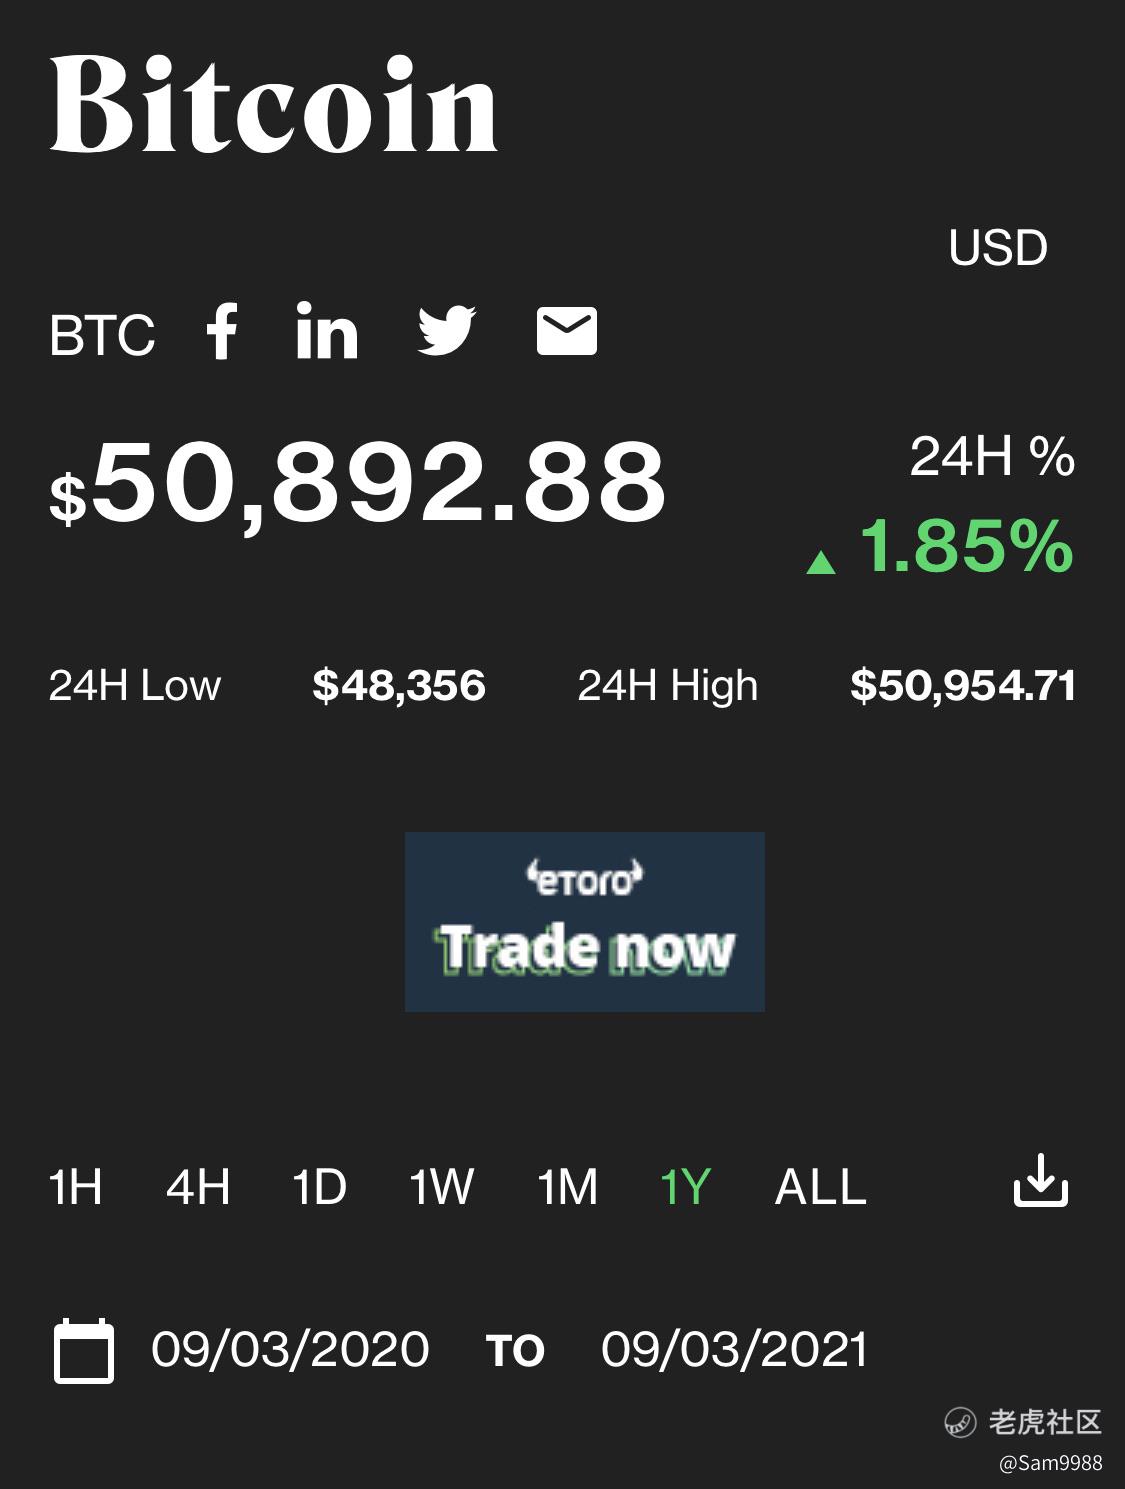Select the 1D time range
The image size is (1125, 1489).
tap(319, 1187)
